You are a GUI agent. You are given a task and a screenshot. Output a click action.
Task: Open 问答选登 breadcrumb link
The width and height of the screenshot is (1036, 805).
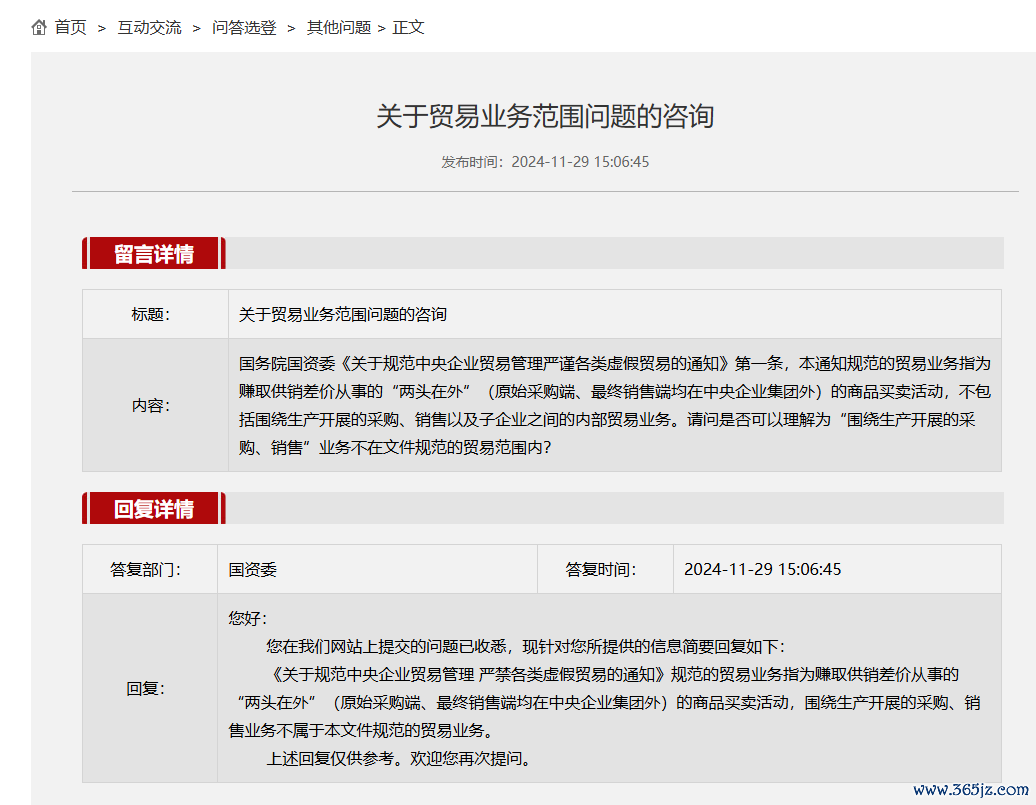coord(244,28)
